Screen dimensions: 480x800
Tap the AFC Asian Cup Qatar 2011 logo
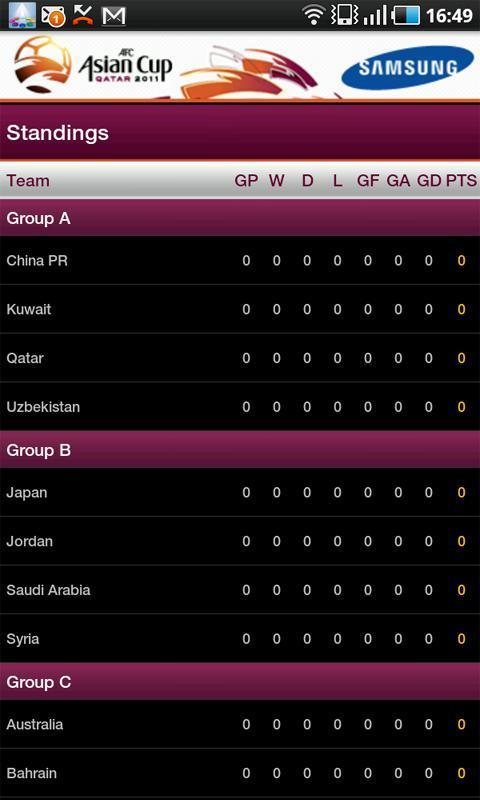coord(93,64)
